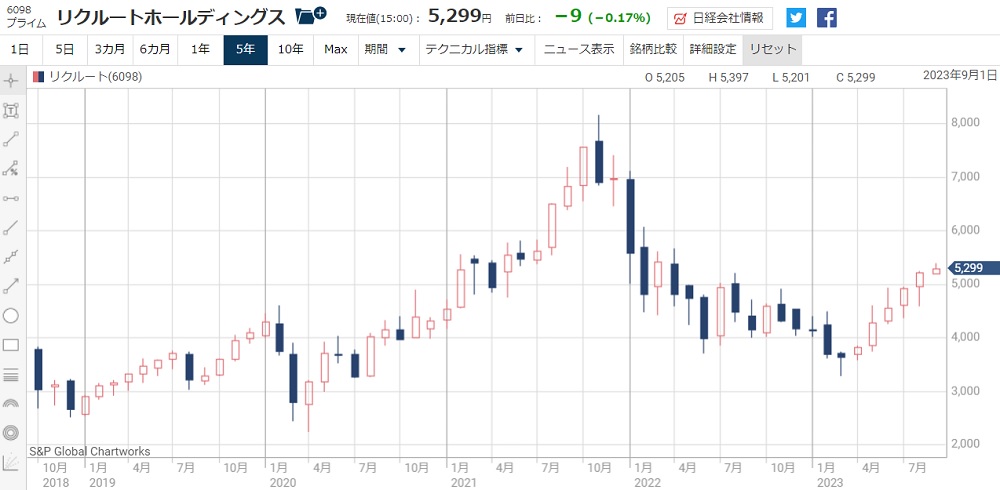Select the percent change line tool
The image size is (1000, 490).
point(11,168)
